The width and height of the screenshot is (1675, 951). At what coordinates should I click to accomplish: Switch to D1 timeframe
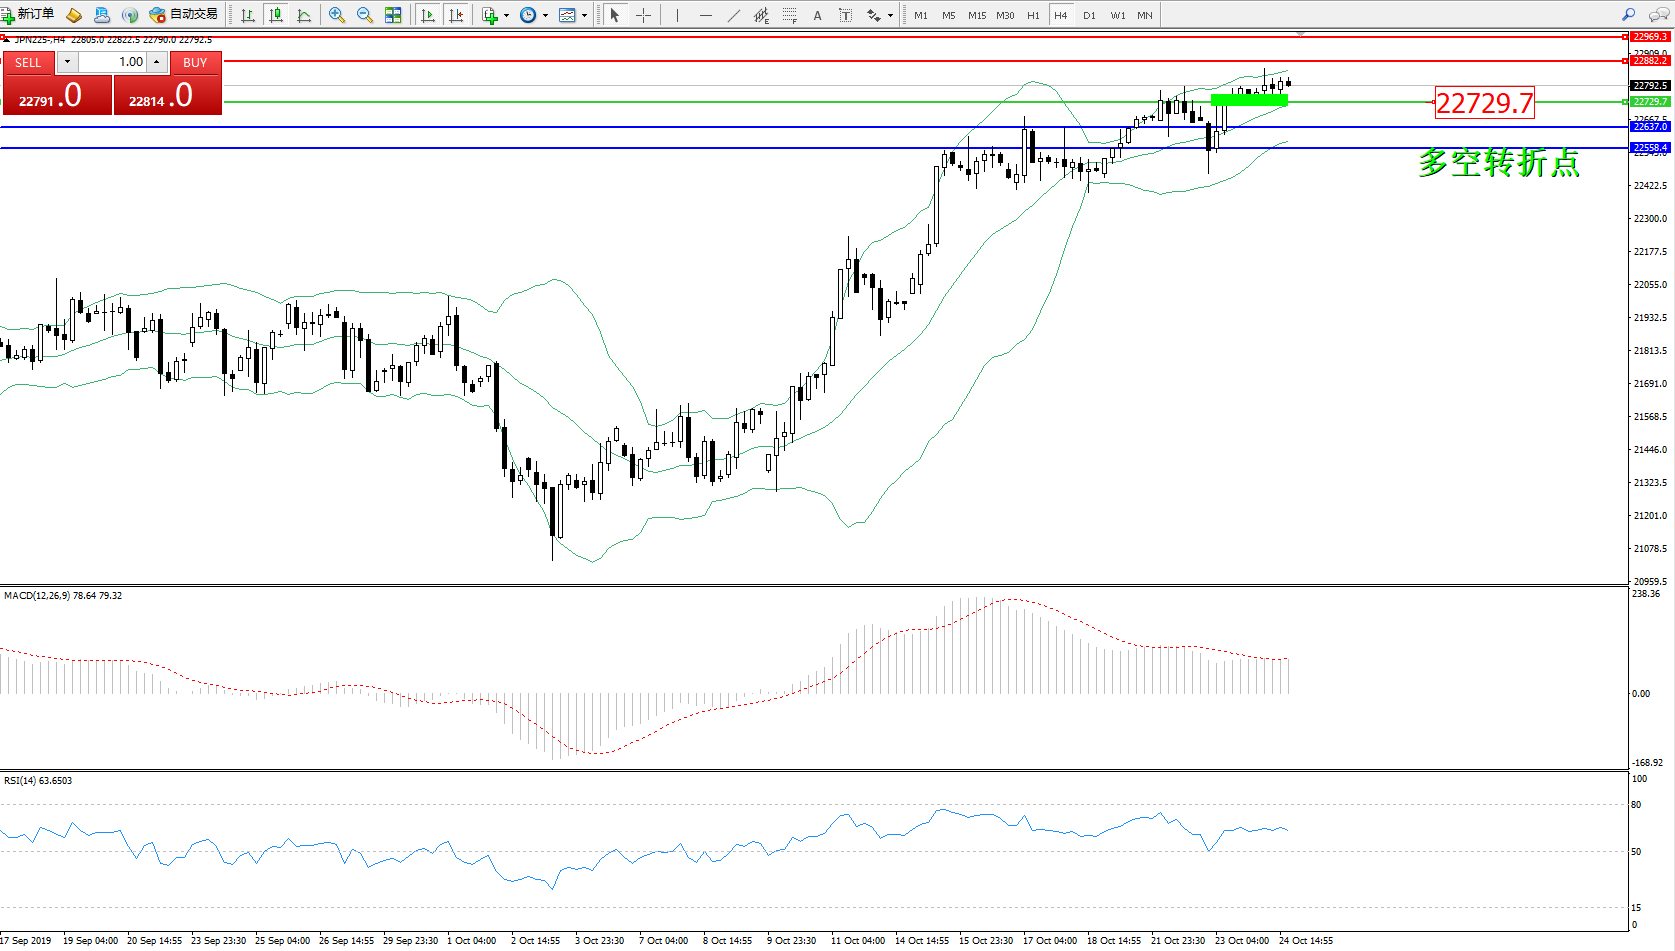point(1089,15)
